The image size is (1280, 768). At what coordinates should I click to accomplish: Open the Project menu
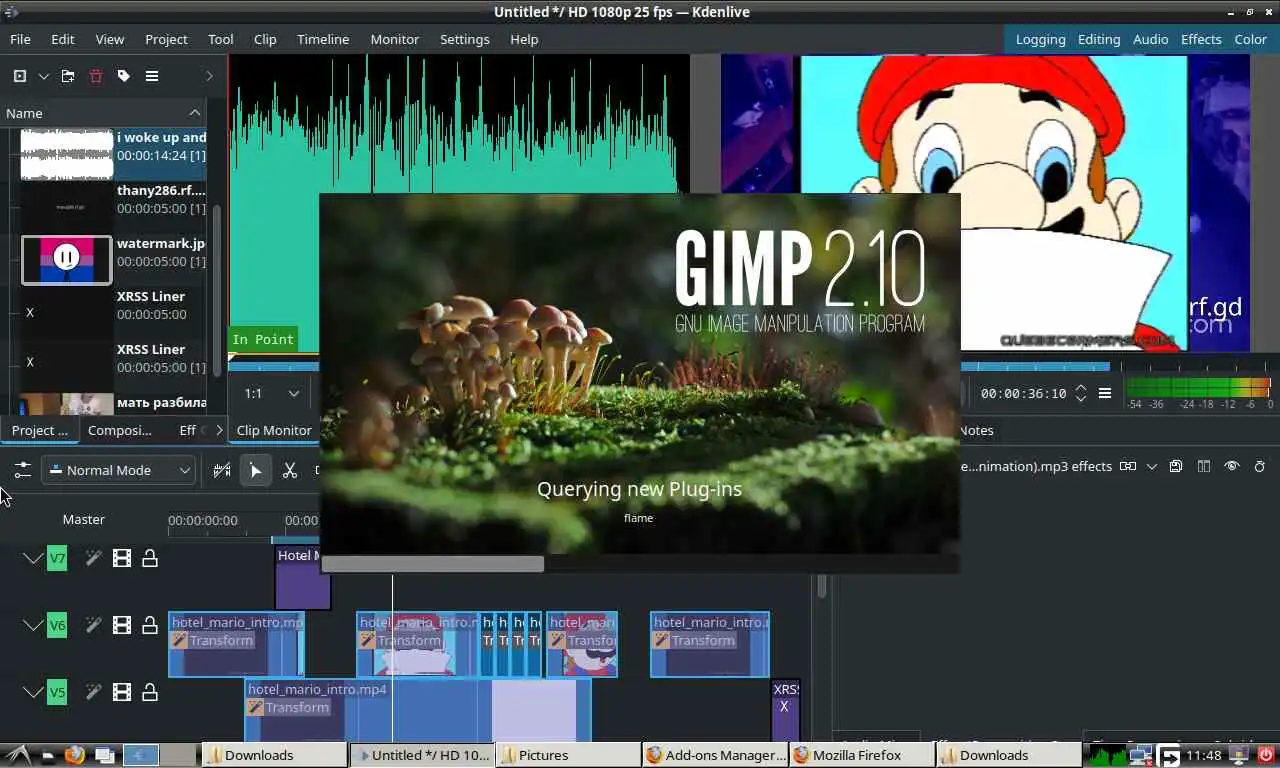pos(166,39)
